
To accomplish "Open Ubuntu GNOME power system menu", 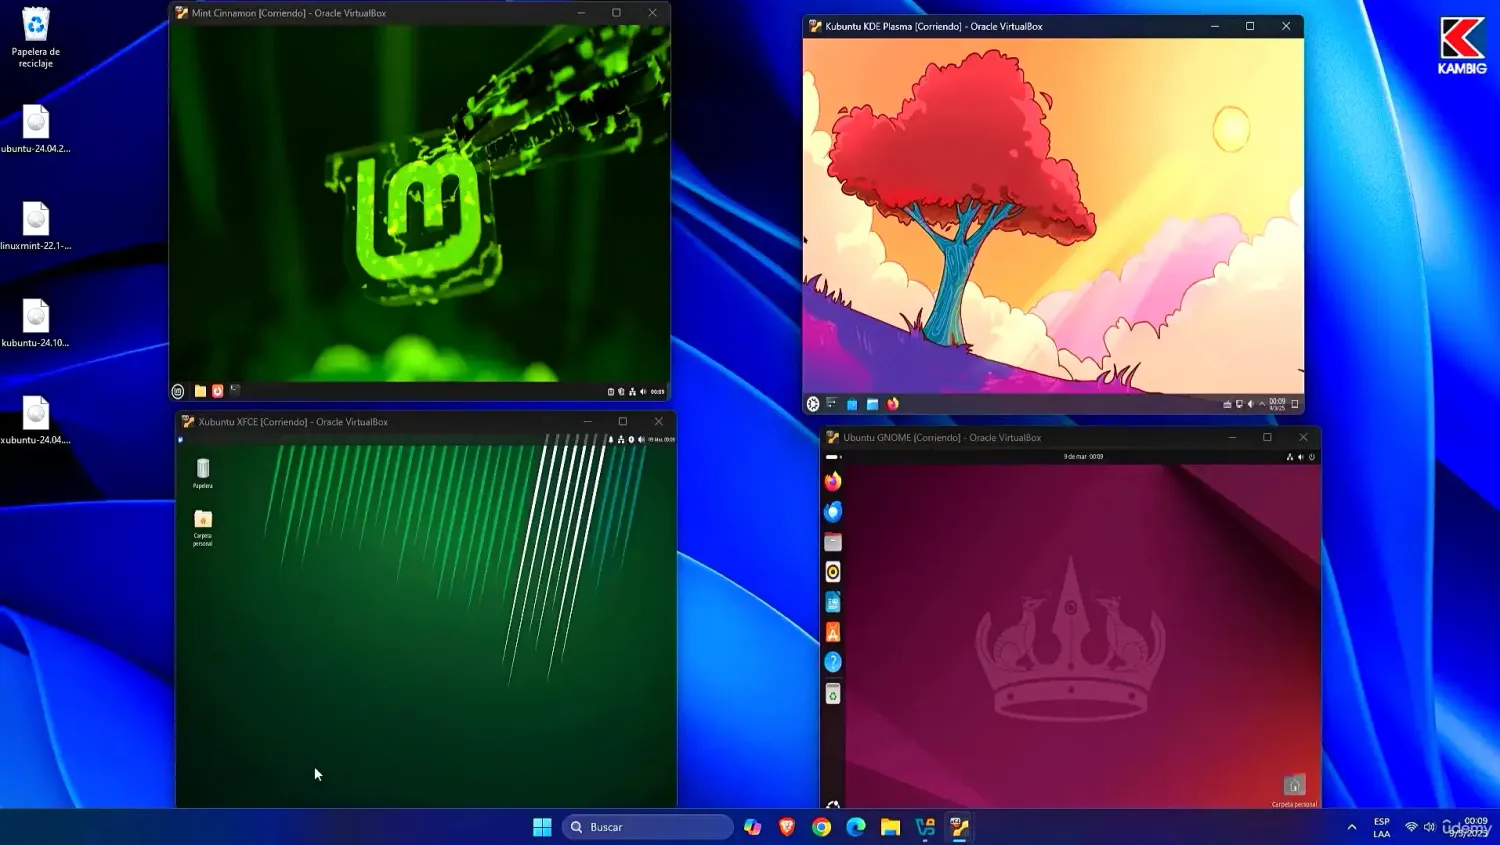I will (x=1312, y=457).
